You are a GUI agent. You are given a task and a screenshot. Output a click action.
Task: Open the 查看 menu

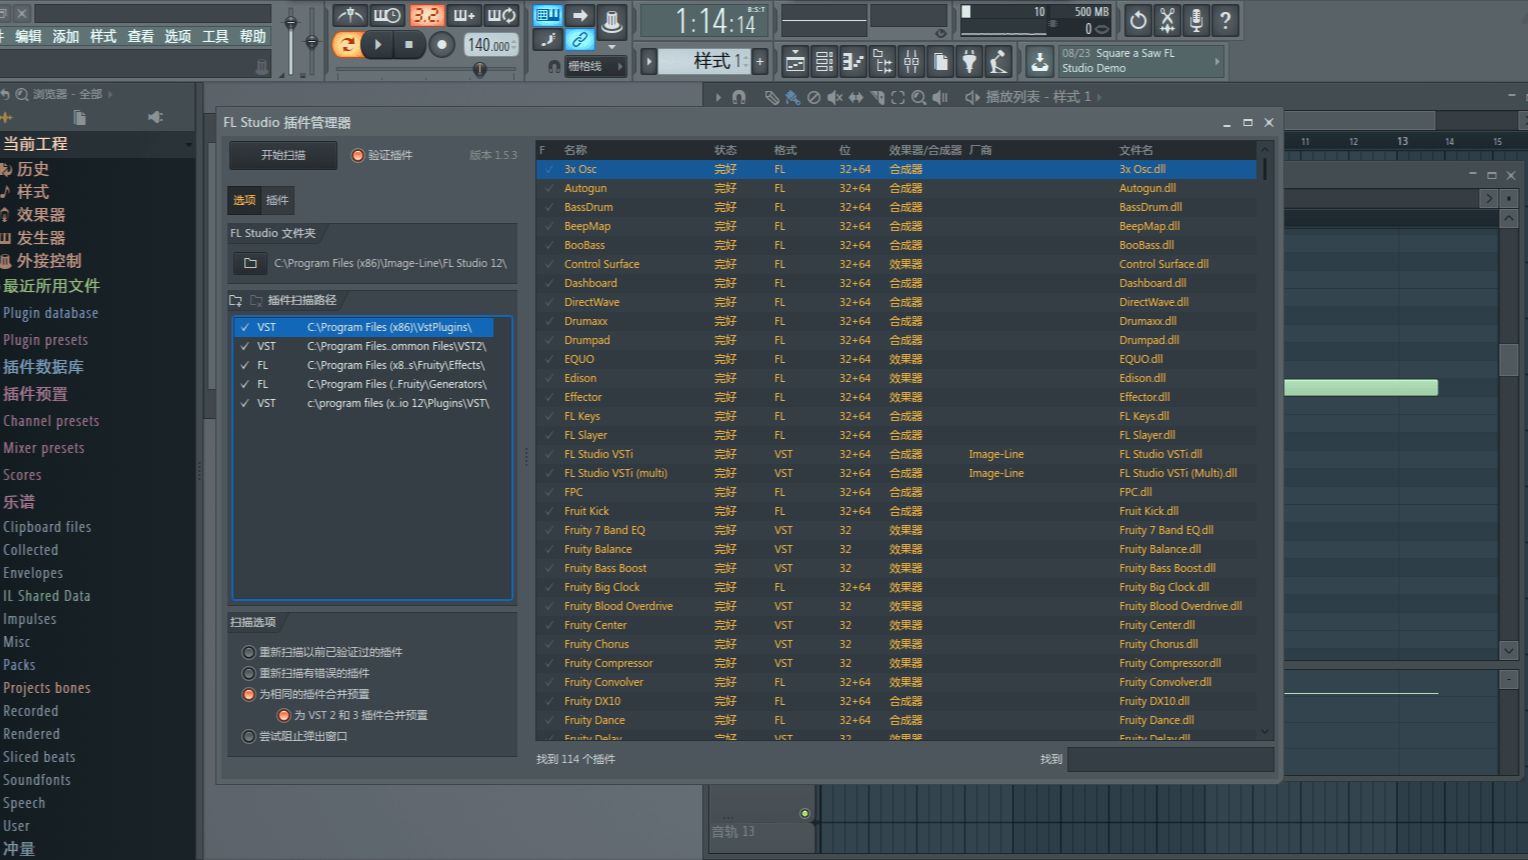[x=141, y=36]
